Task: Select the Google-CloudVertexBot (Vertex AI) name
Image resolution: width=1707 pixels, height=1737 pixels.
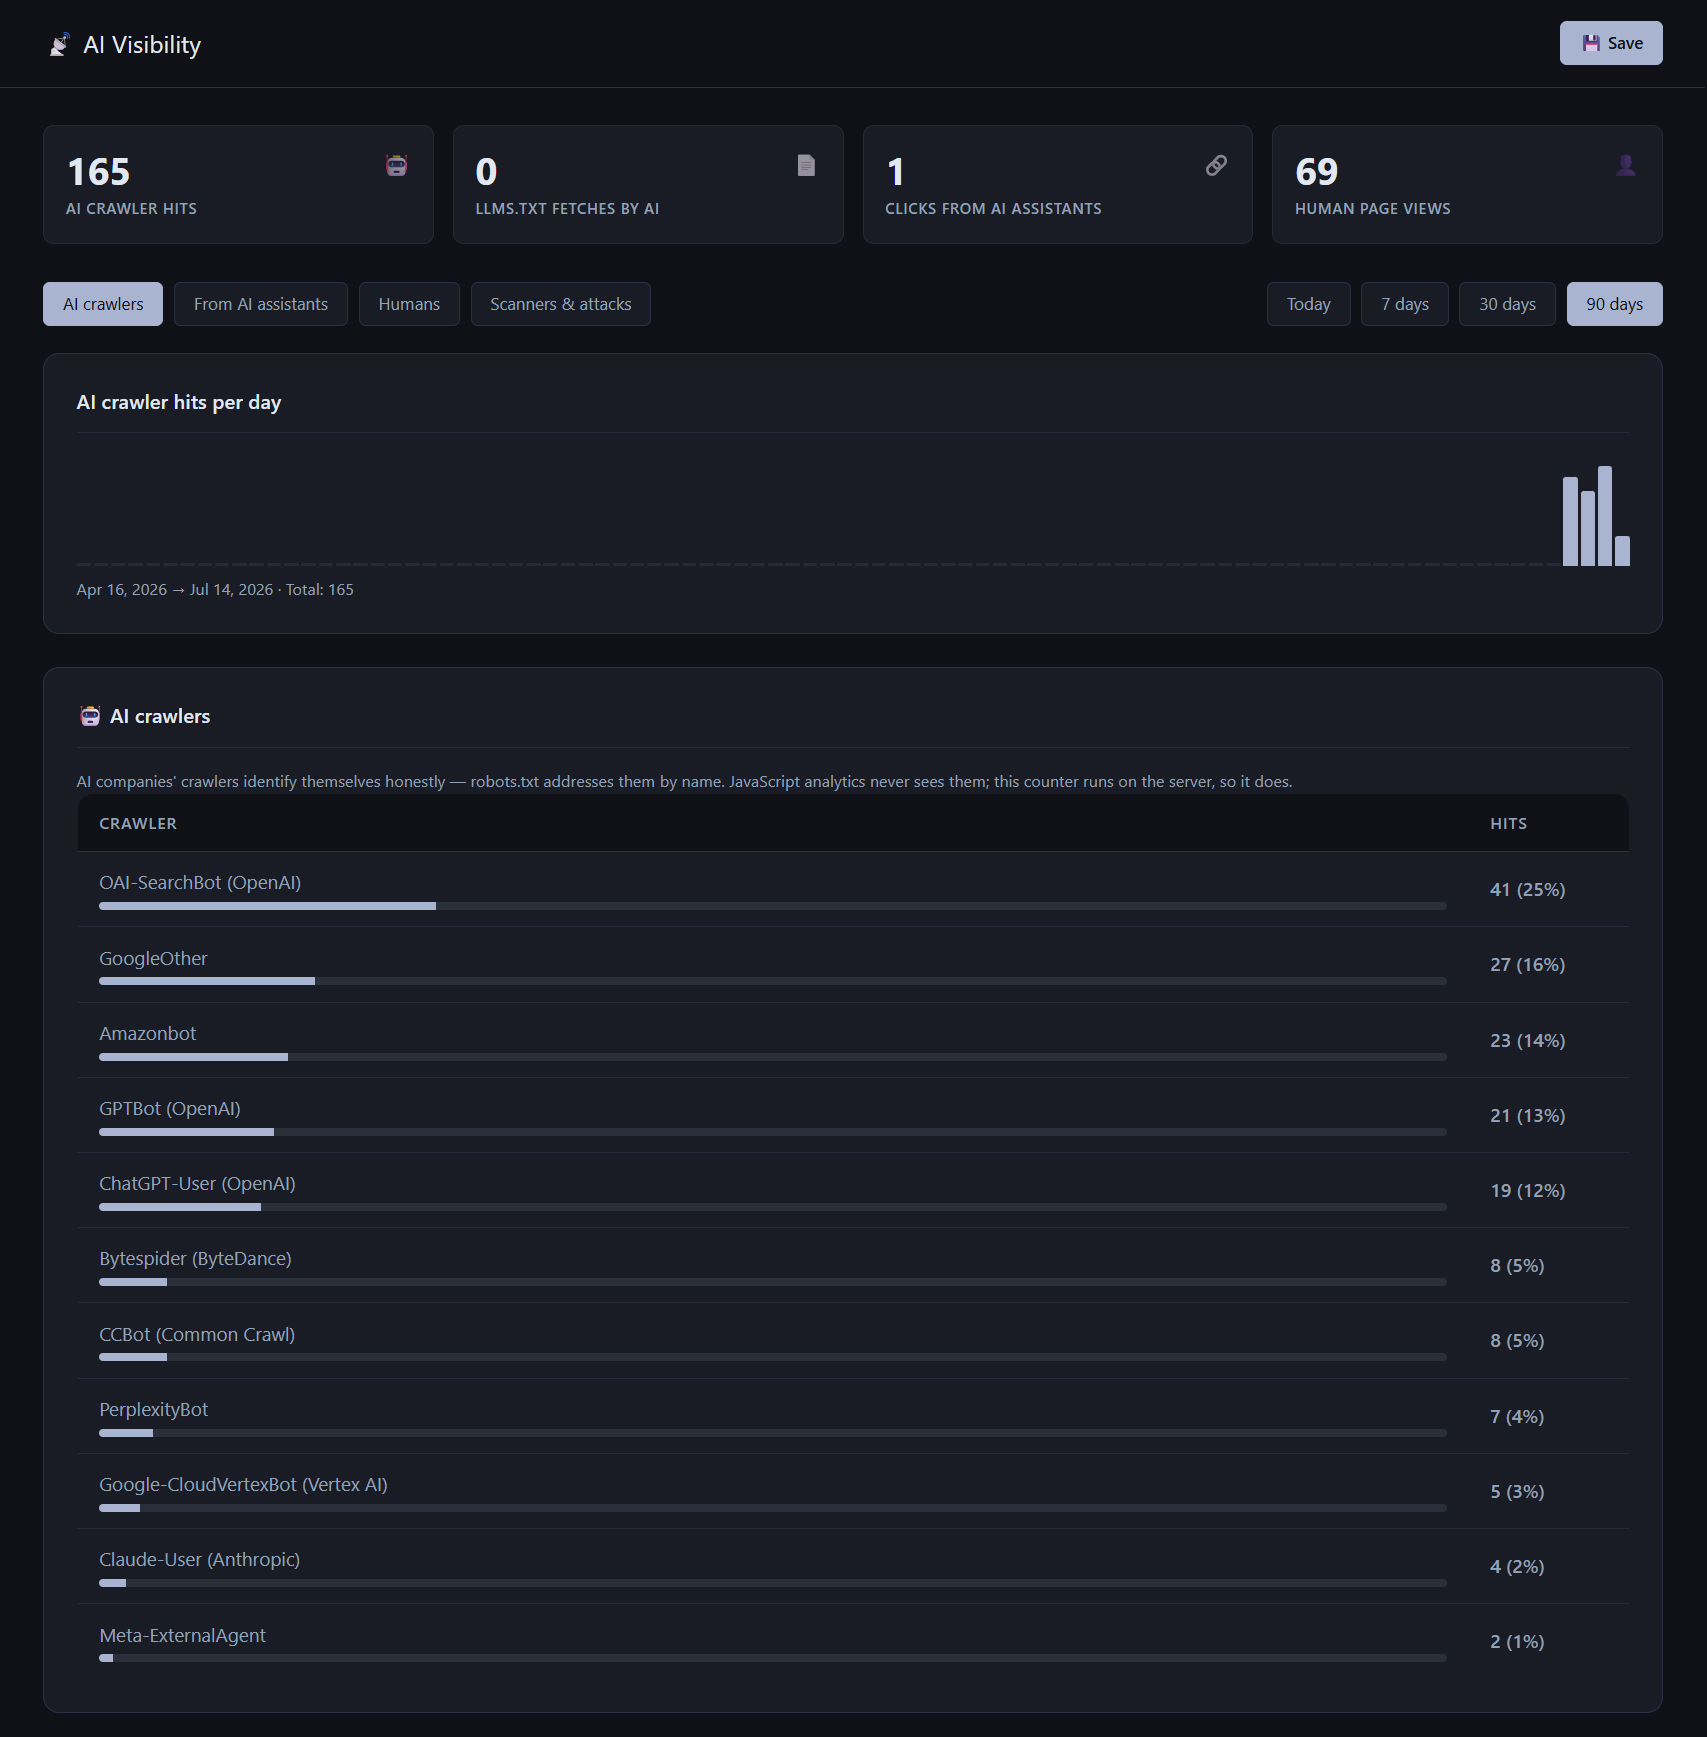Action: coord(243,1485)
